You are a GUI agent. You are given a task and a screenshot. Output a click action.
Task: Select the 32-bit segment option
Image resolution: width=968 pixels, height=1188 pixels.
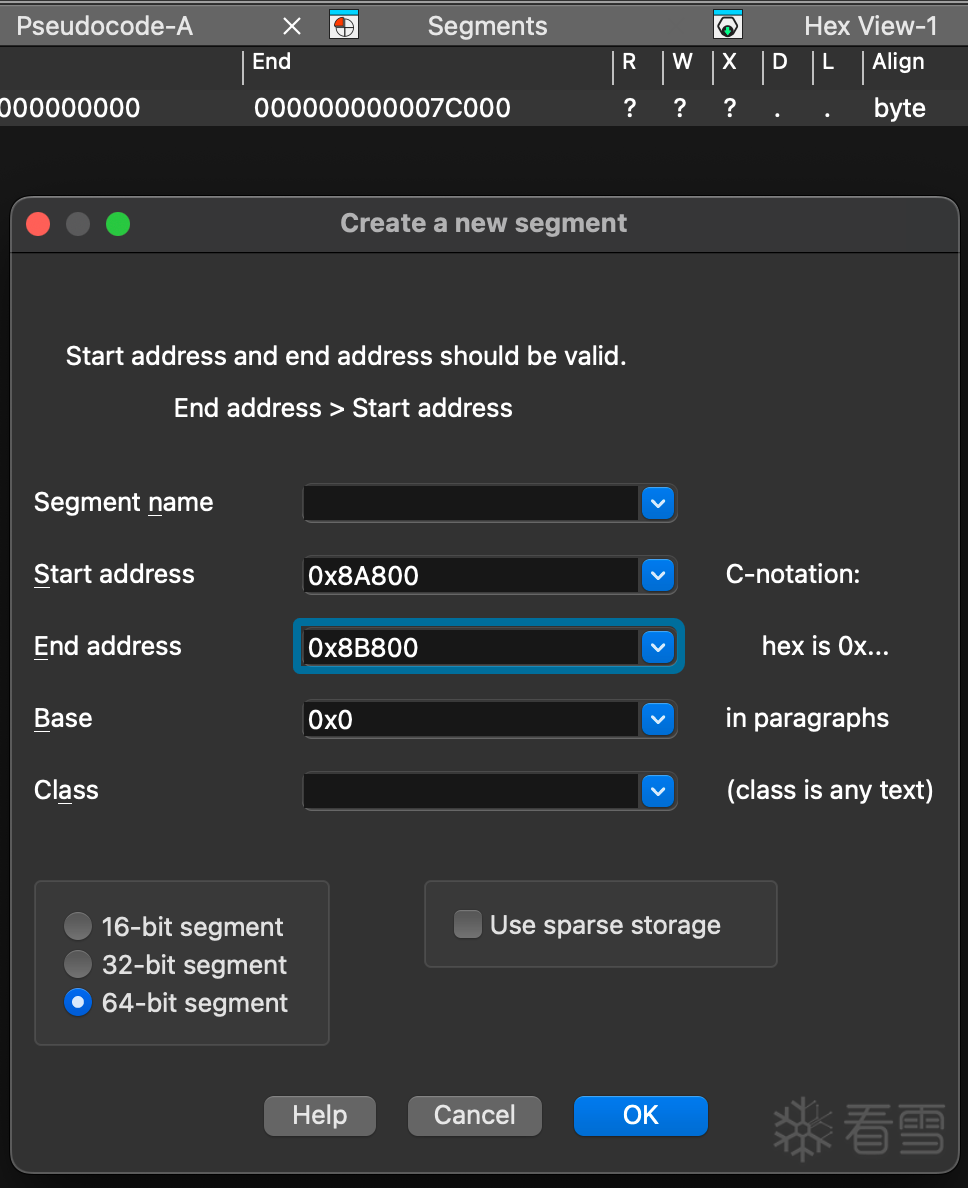point(78,965)
